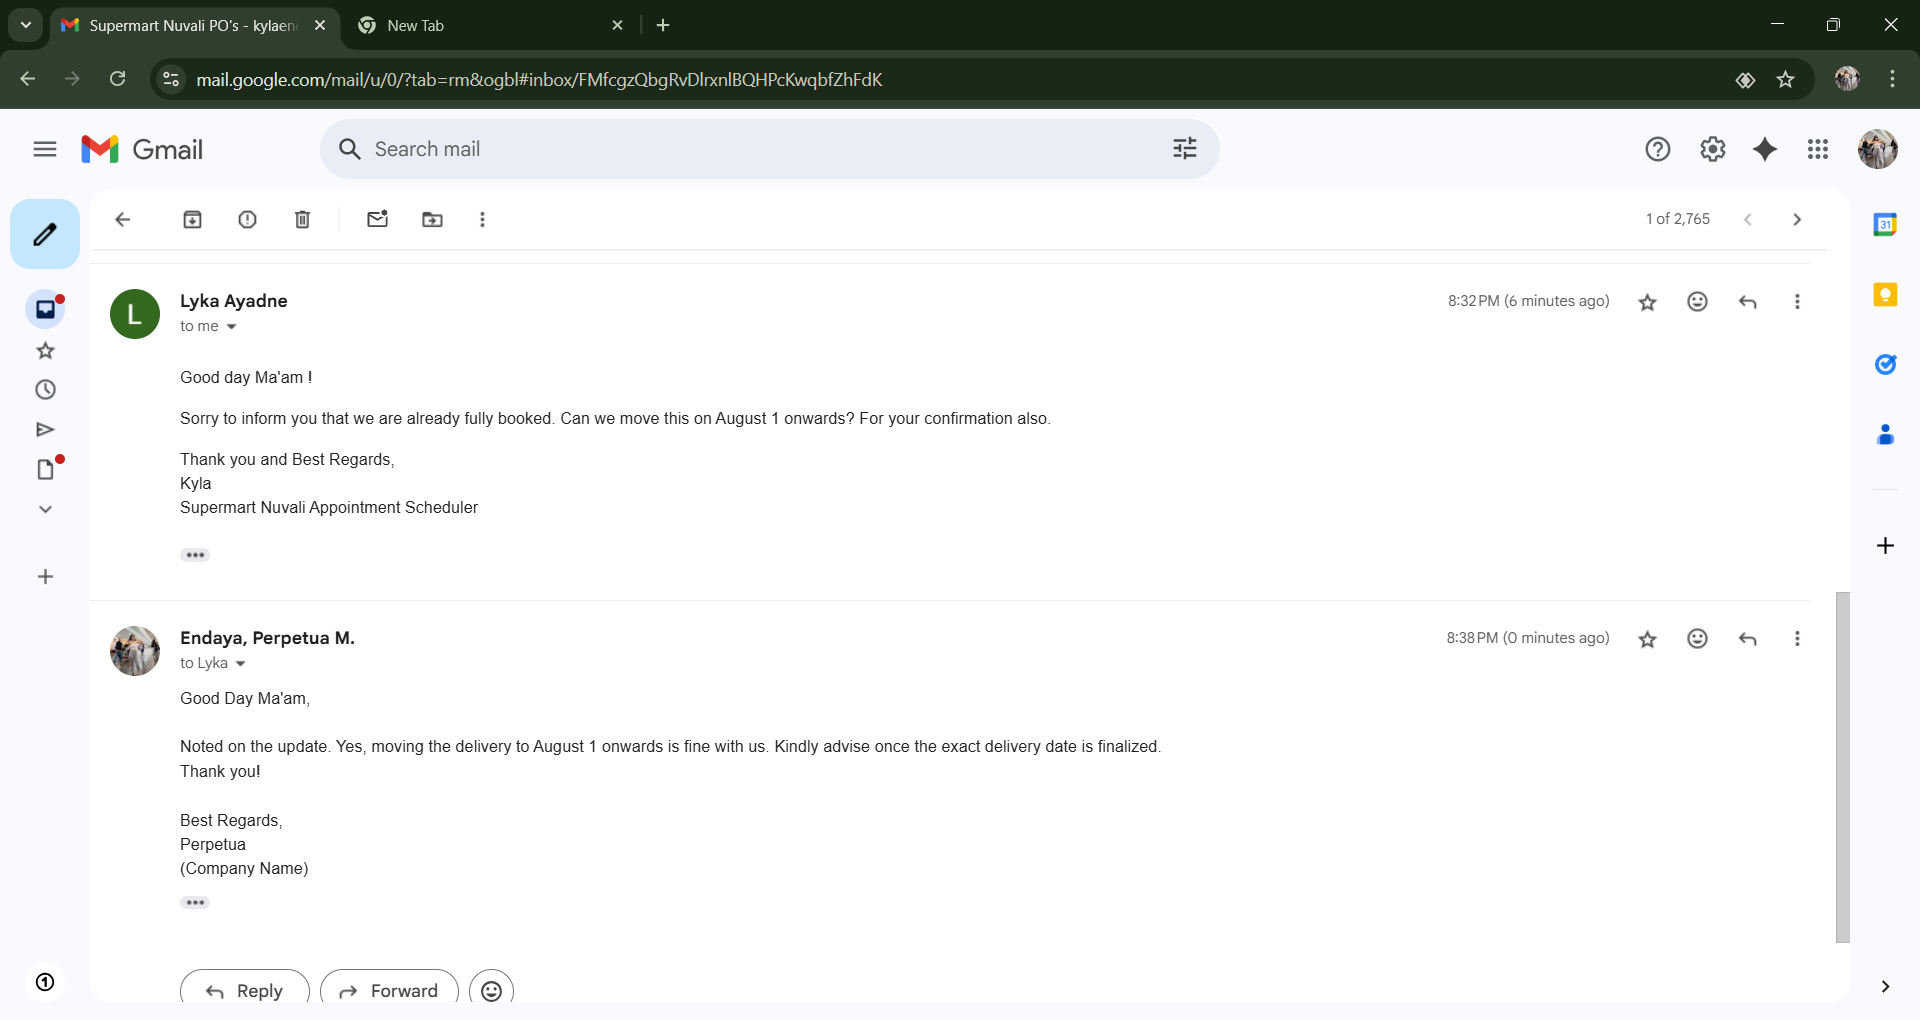Click the browser address bar URL
1920x1020 pixels.
[539, 80]
